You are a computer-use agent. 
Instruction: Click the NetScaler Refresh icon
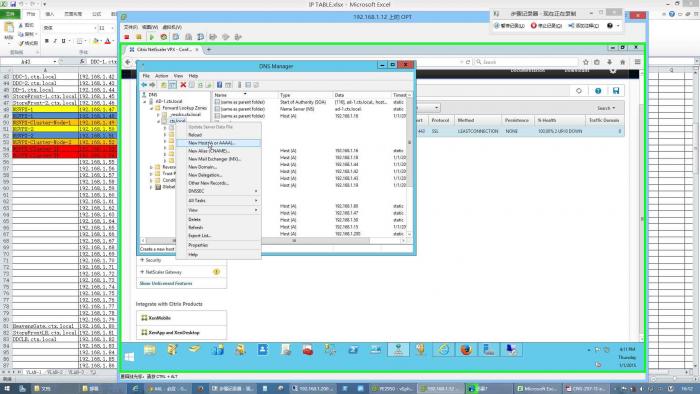click(579, 91)
